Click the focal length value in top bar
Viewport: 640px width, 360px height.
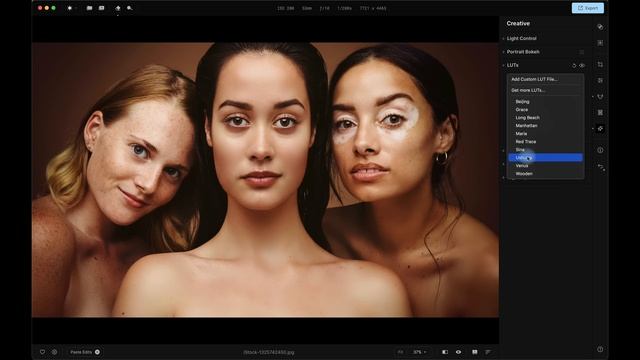(x=307, y=8)
